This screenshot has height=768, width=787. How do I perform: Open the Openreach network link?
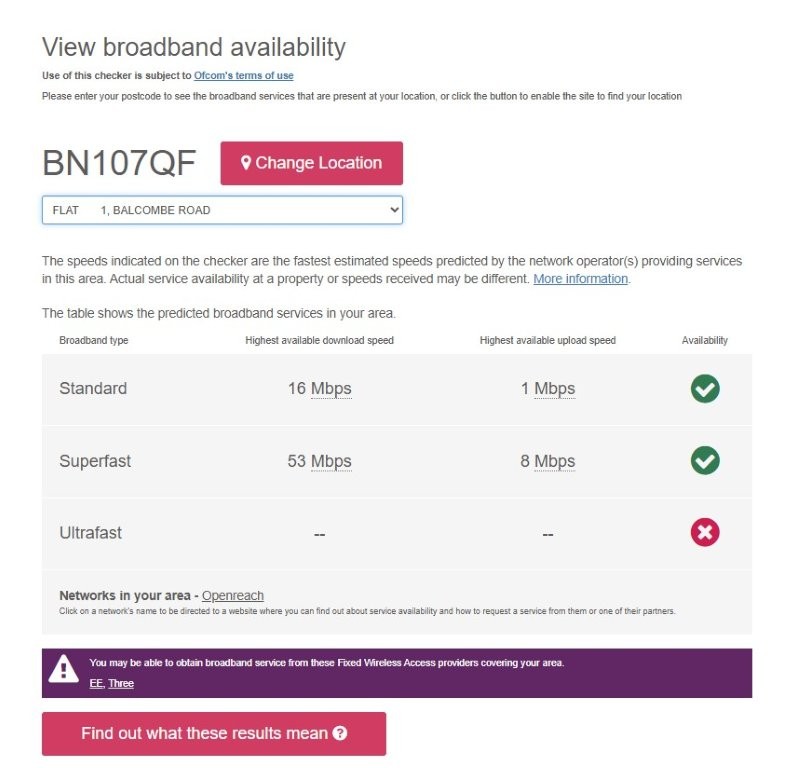[x=233, y=596]
